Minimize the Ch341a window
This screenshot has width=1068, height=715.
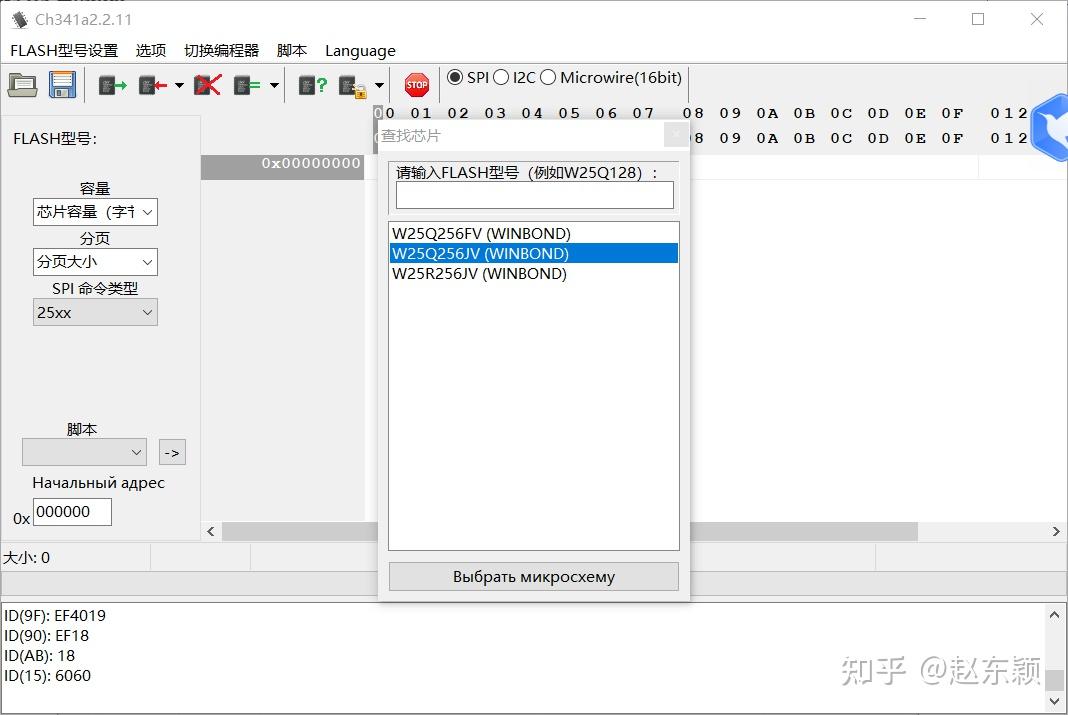pos(920,19)
